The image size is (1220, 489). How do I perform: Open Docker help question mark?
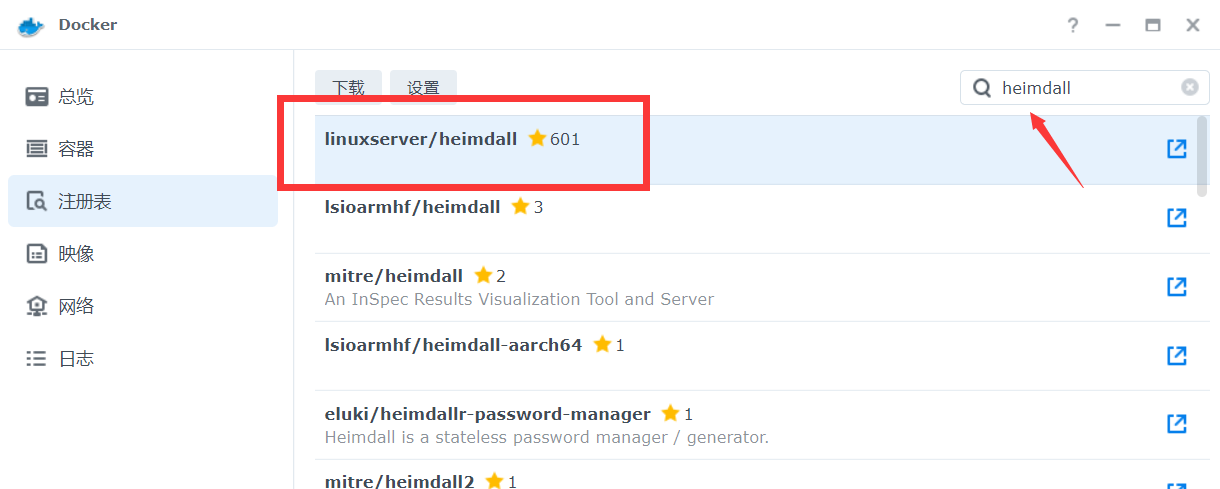pyautogui.click(x=1073, y=25)
